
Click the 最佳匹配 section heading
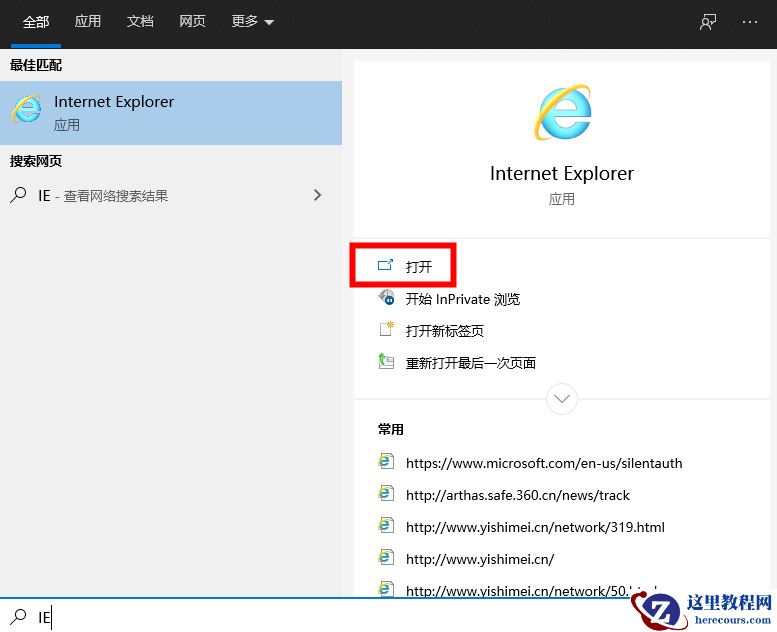[36, 65]
